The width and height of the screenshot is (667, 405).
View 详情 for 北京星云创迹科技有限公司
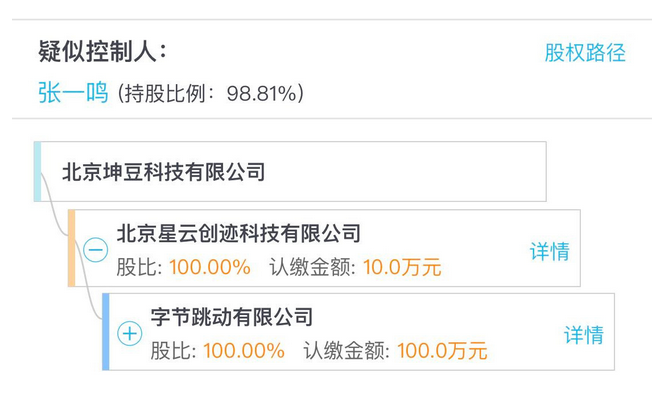549,251
